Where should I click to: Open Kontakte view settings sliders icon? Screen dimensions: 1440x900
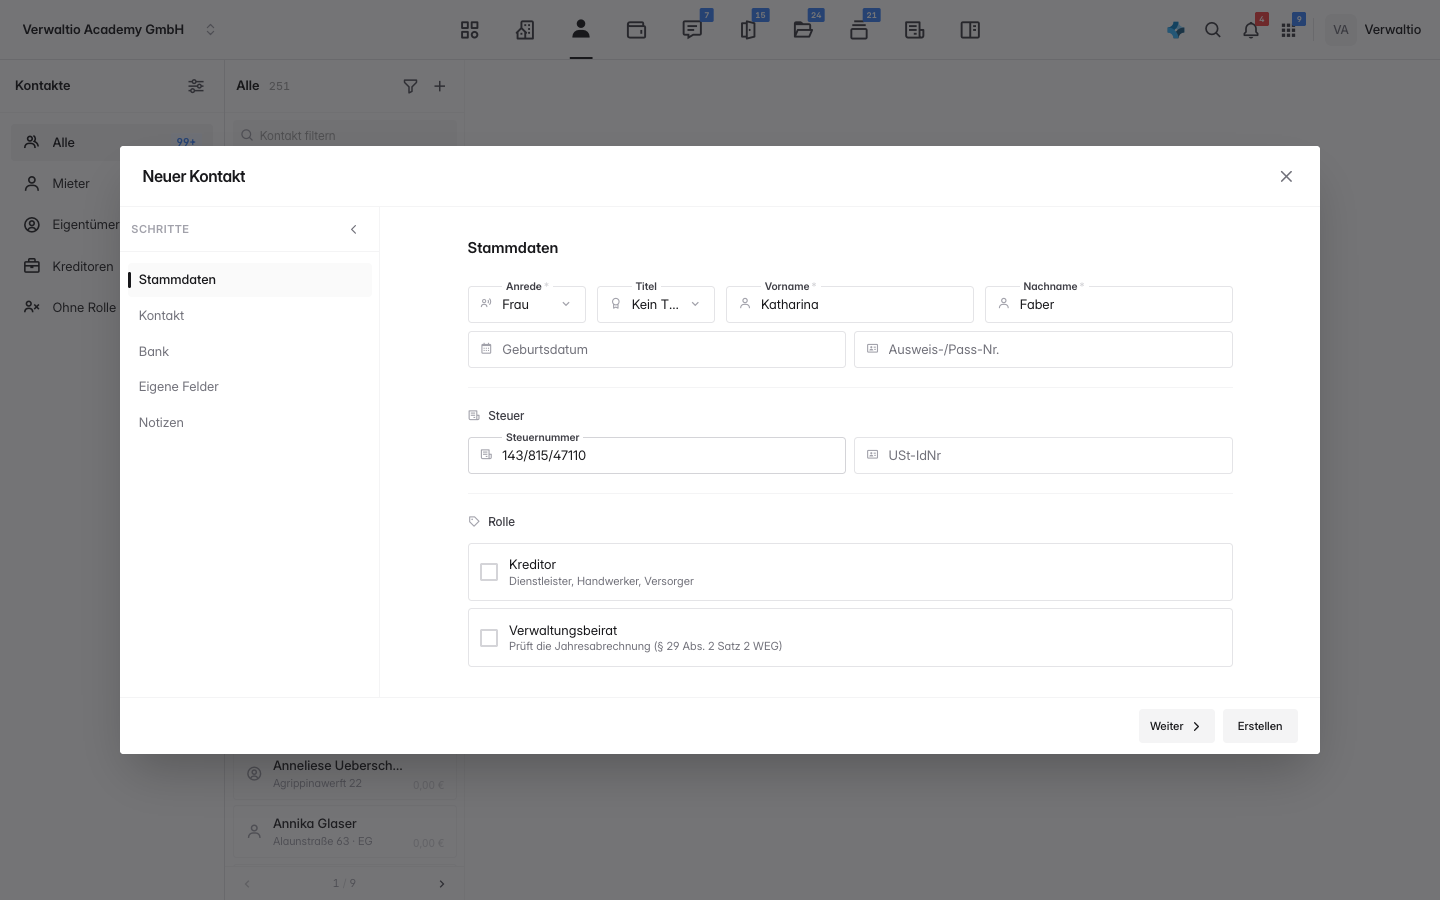pos(196,86)
